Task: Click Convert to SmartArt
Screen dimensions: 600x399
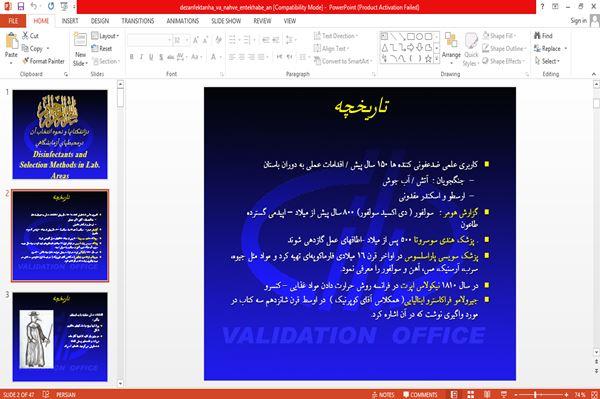Action: [x=342, y=61]
